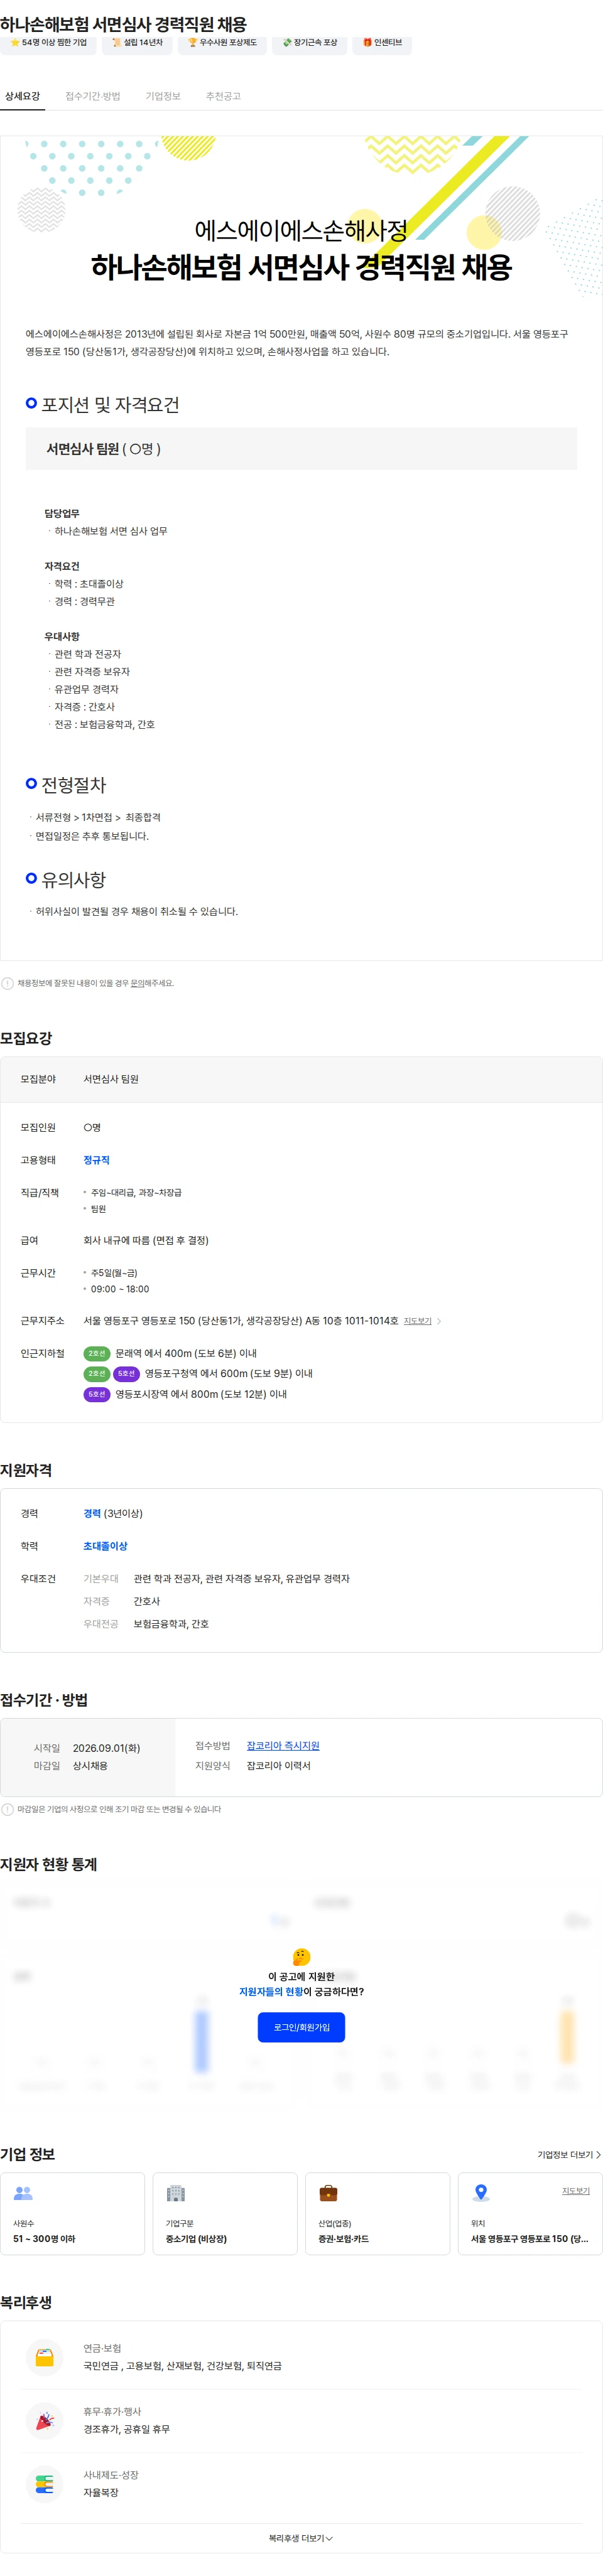Click 사원수 51 ~ 300명 이하 card
Screen dimensions: 603x2576
point(73,2213)
